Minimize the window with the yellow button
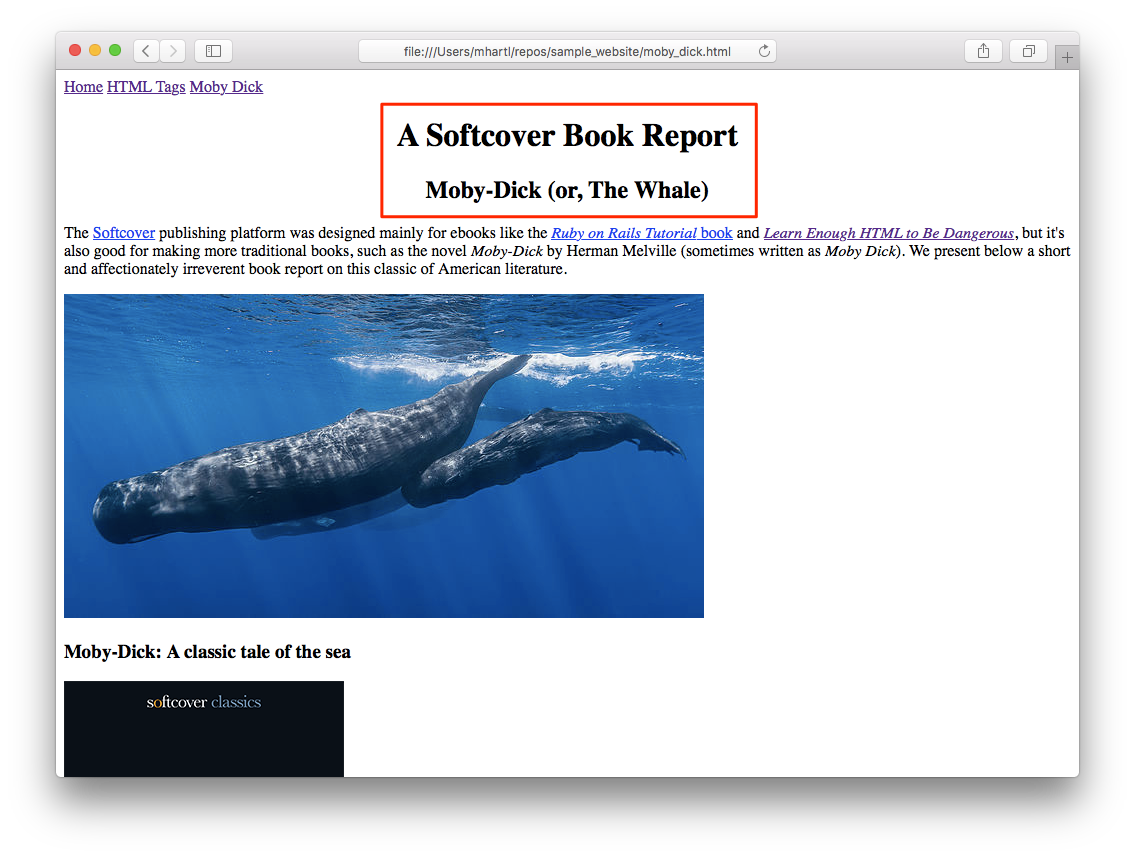The height and width of the screenshot is (857, 1135). pos(95,50)
